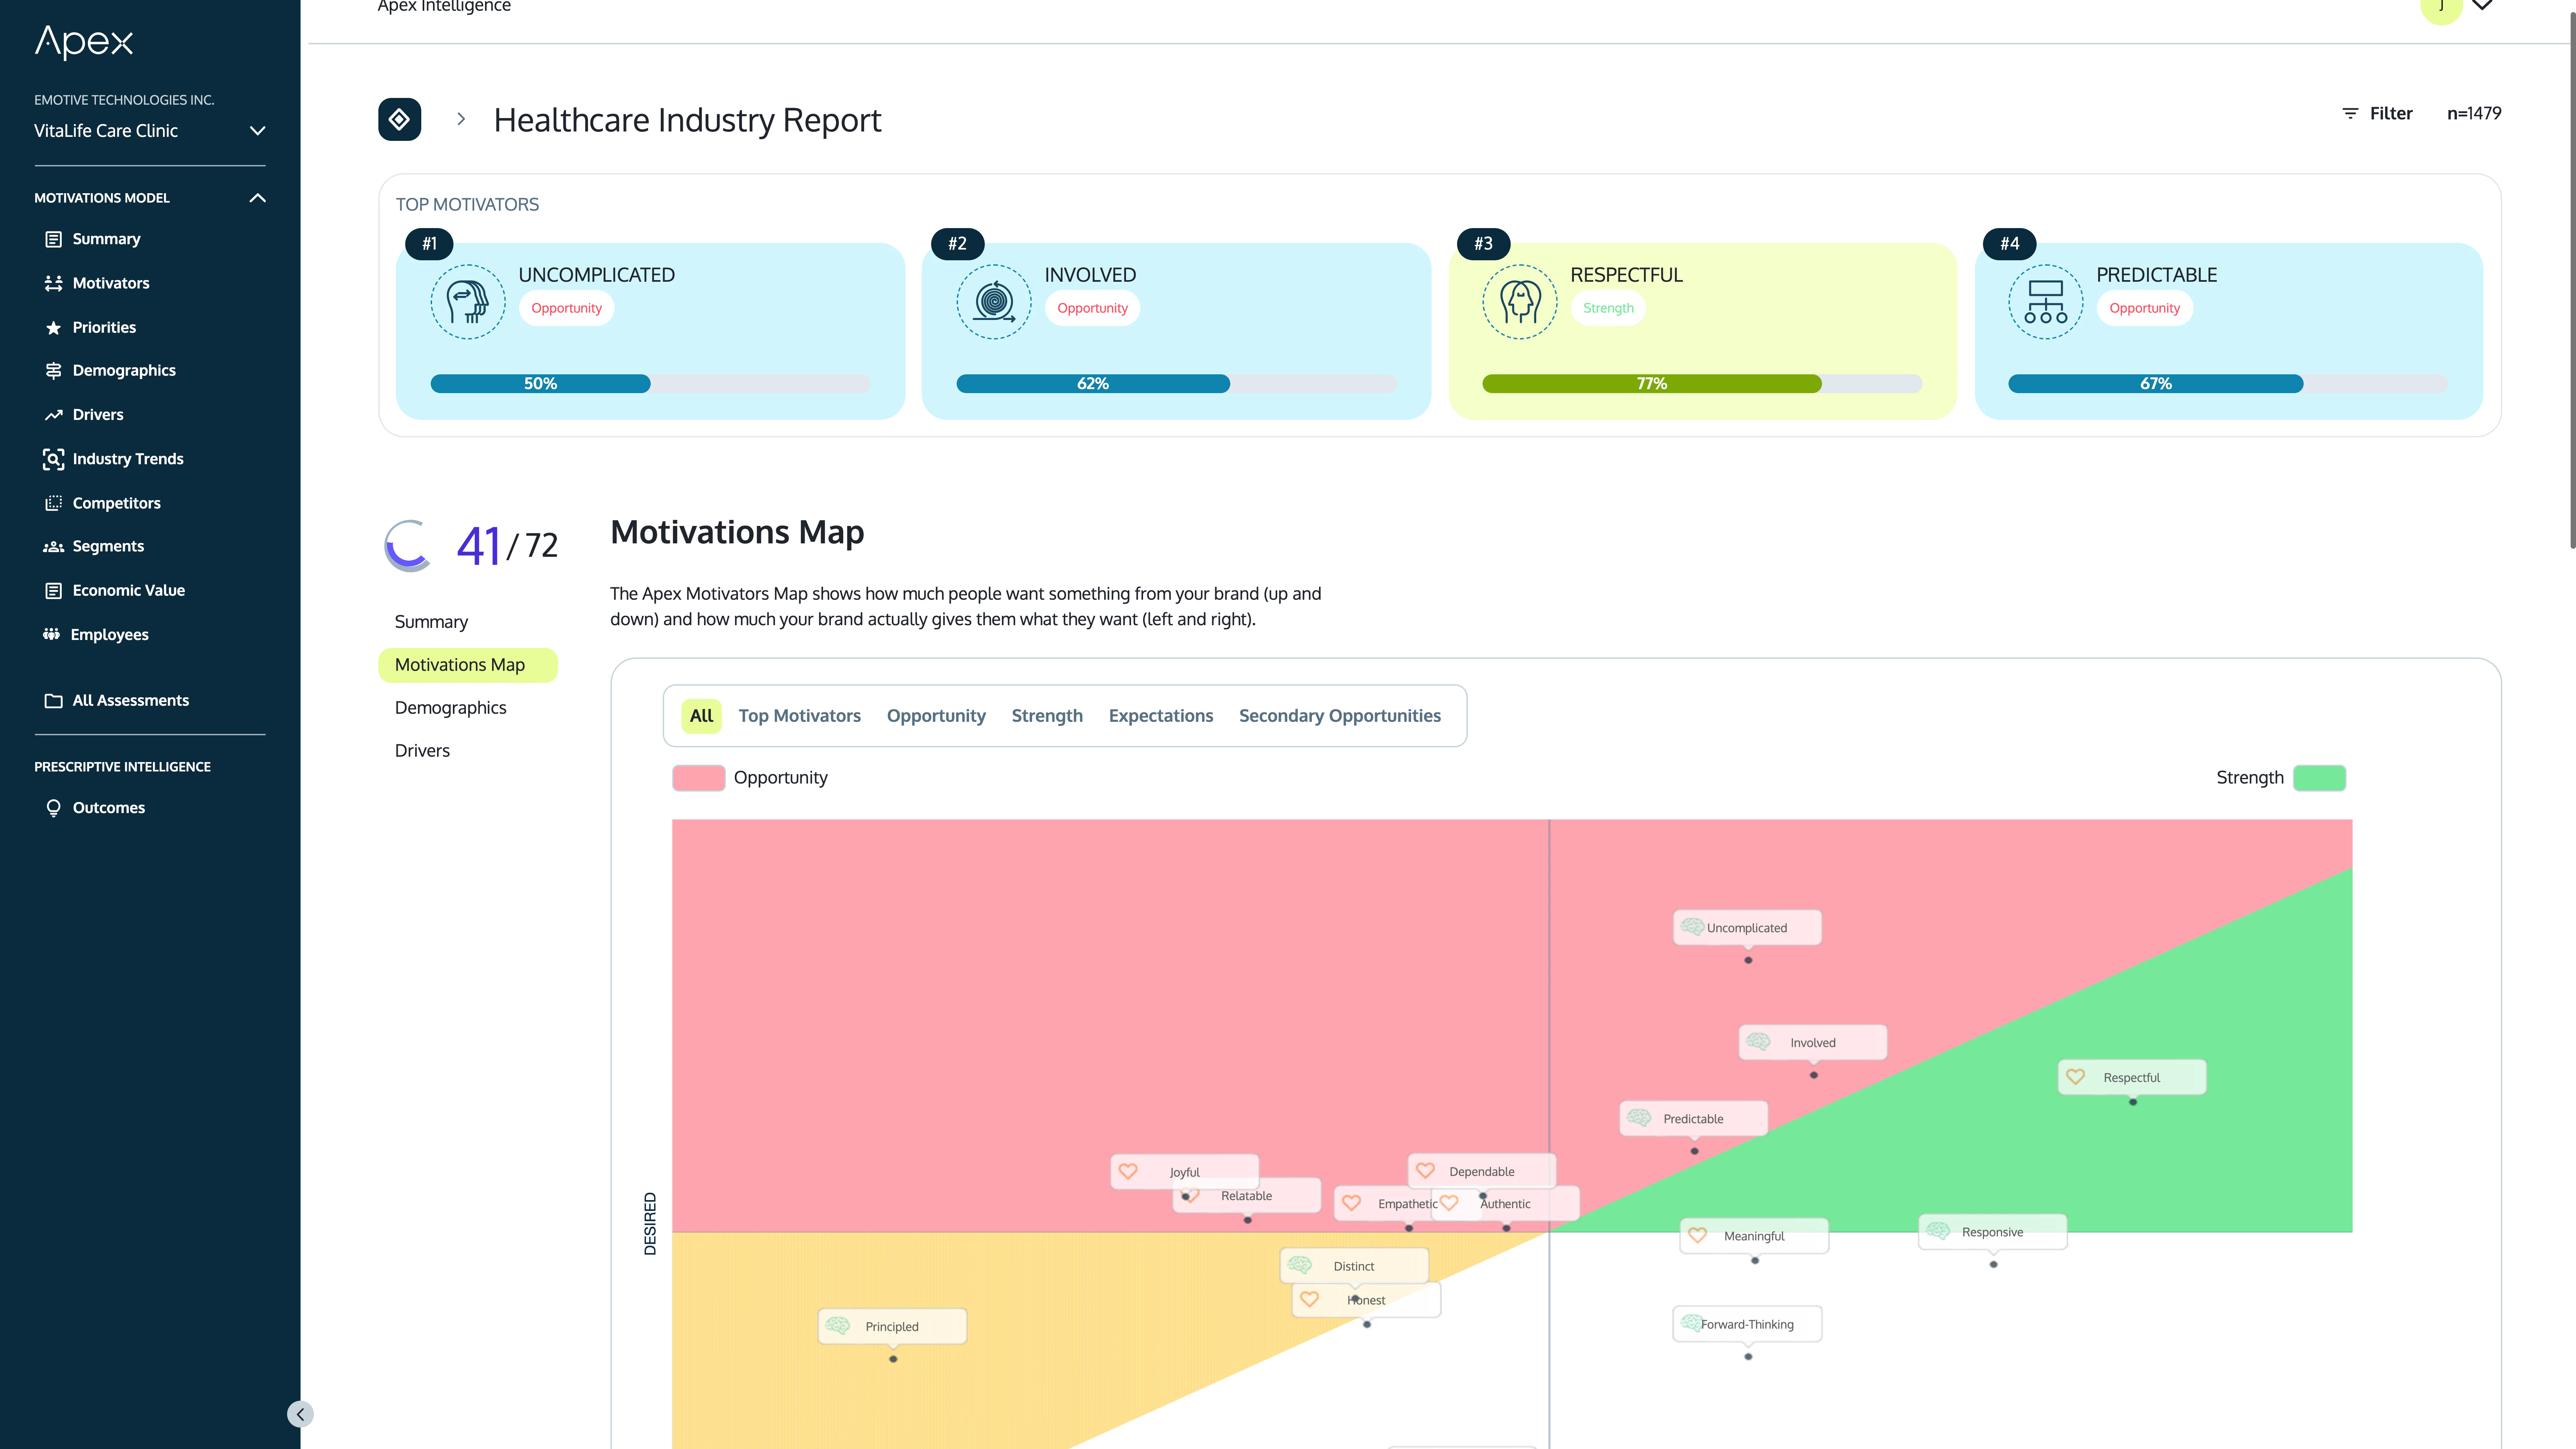Open the Summary section link under the score
Image resolution: width=2576 pixels, height=1449 pixels.
[431, 622]
